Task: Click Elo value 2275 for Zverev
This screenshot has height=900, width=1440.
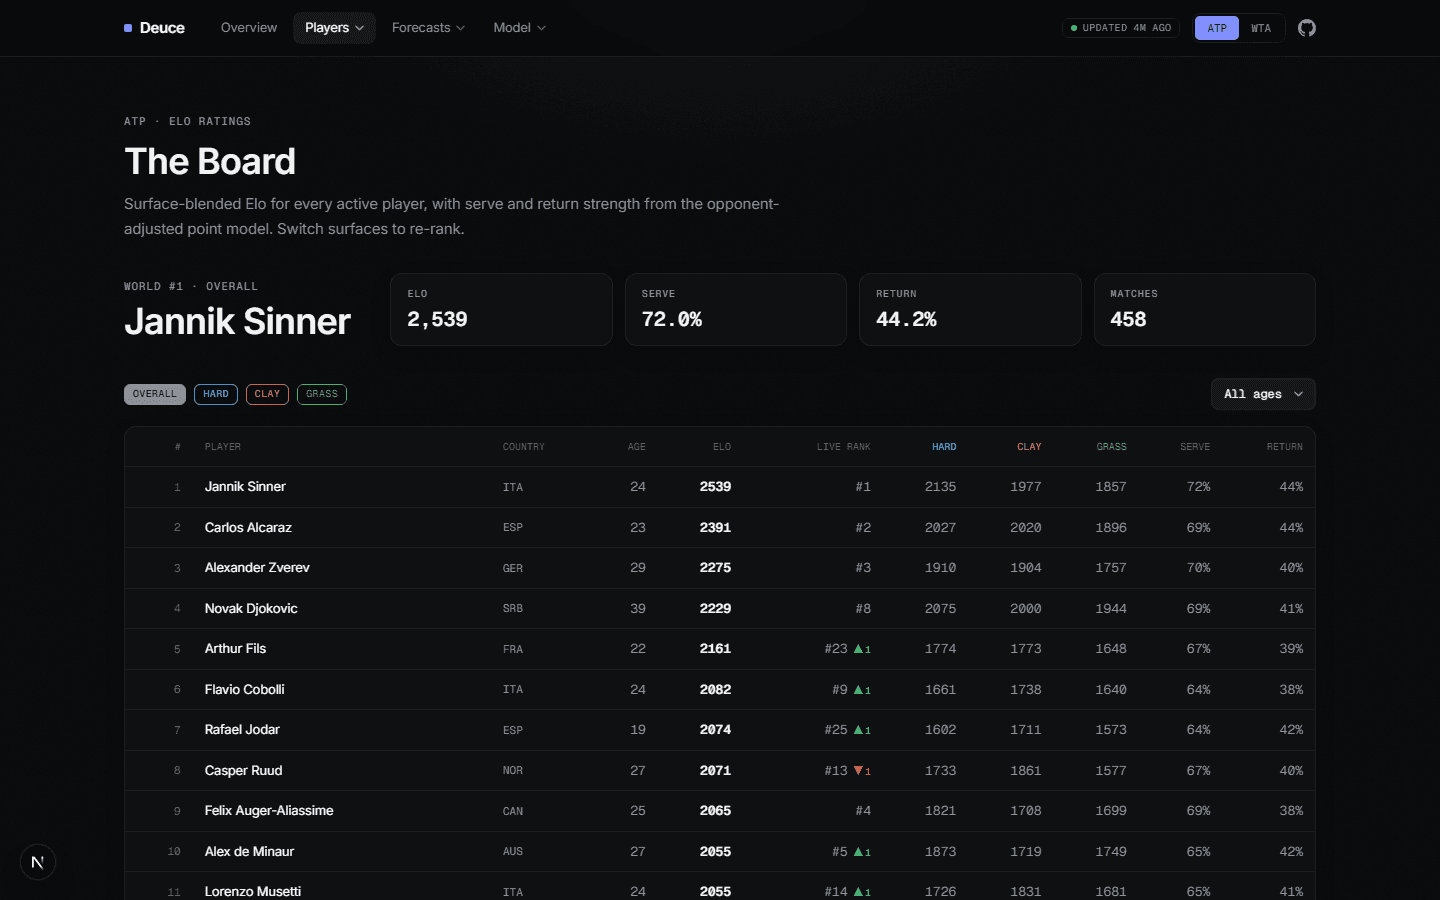Action: click(715, 568)
